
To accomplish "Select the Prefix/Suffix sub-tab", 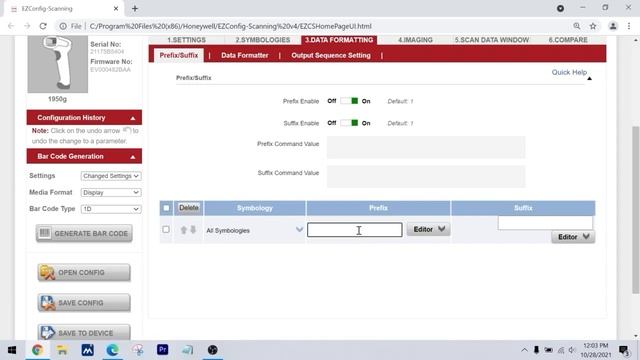I will click(179, 55).
